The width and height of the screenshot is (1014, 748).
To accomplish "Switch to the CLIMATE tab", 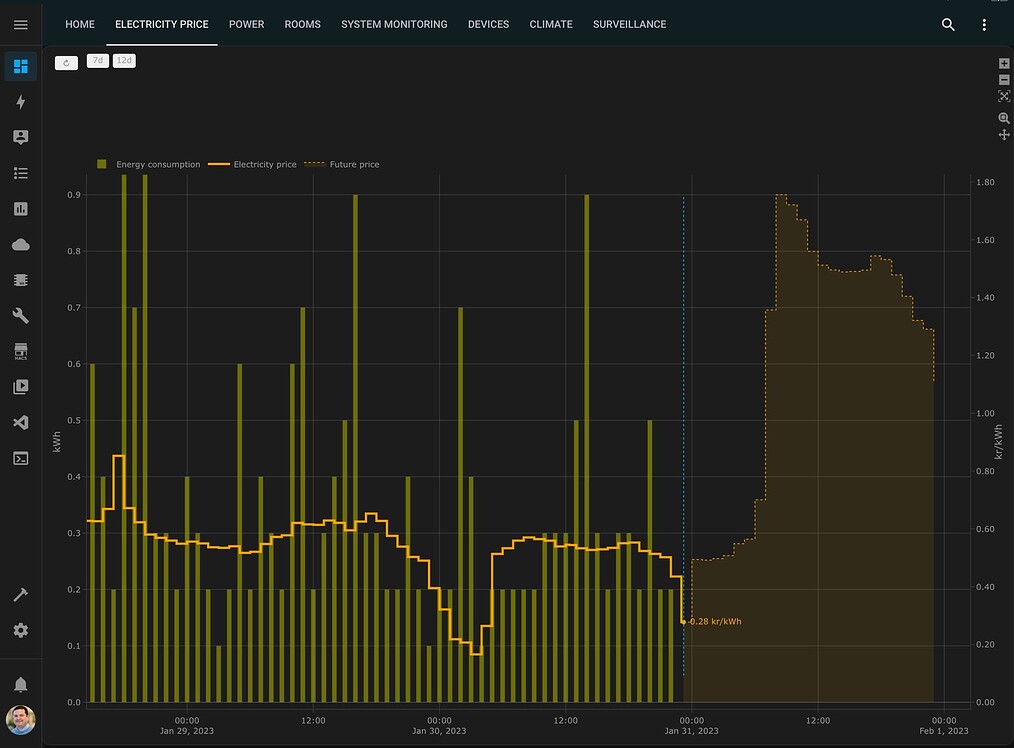I will [x=550, y=24].
